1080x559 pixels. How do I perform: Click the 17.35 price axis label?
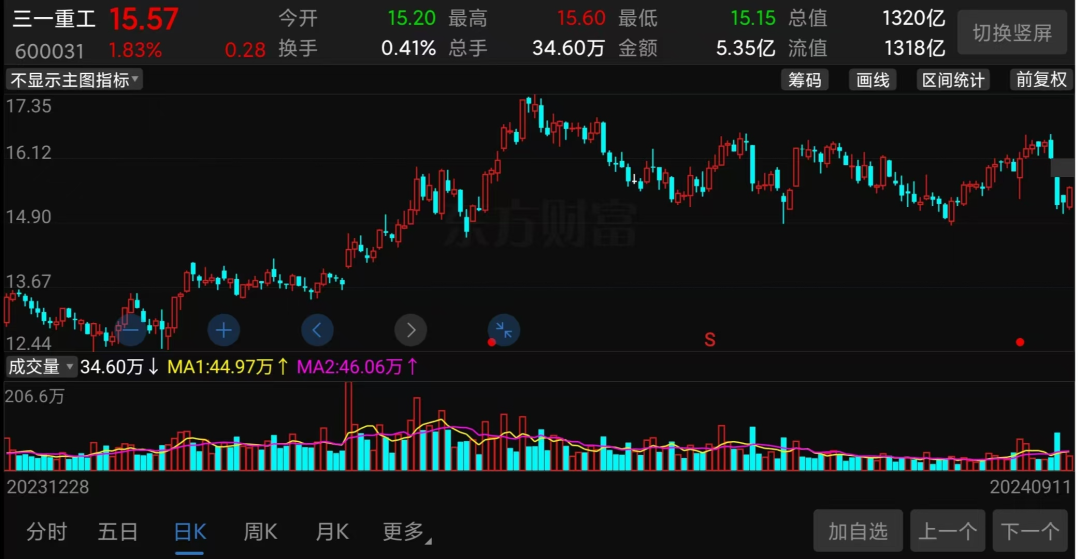click(x=28, y=107)
